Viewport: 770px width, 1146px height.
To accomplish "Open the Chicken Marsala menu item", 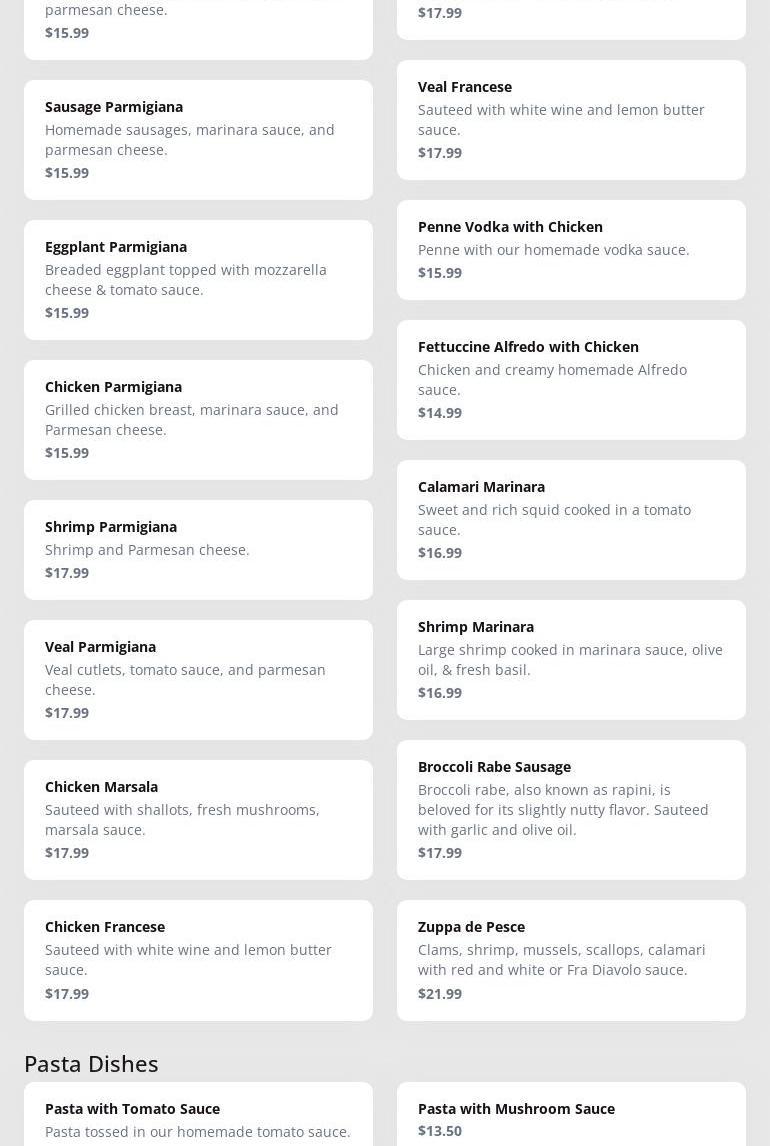I will (198, 819).
